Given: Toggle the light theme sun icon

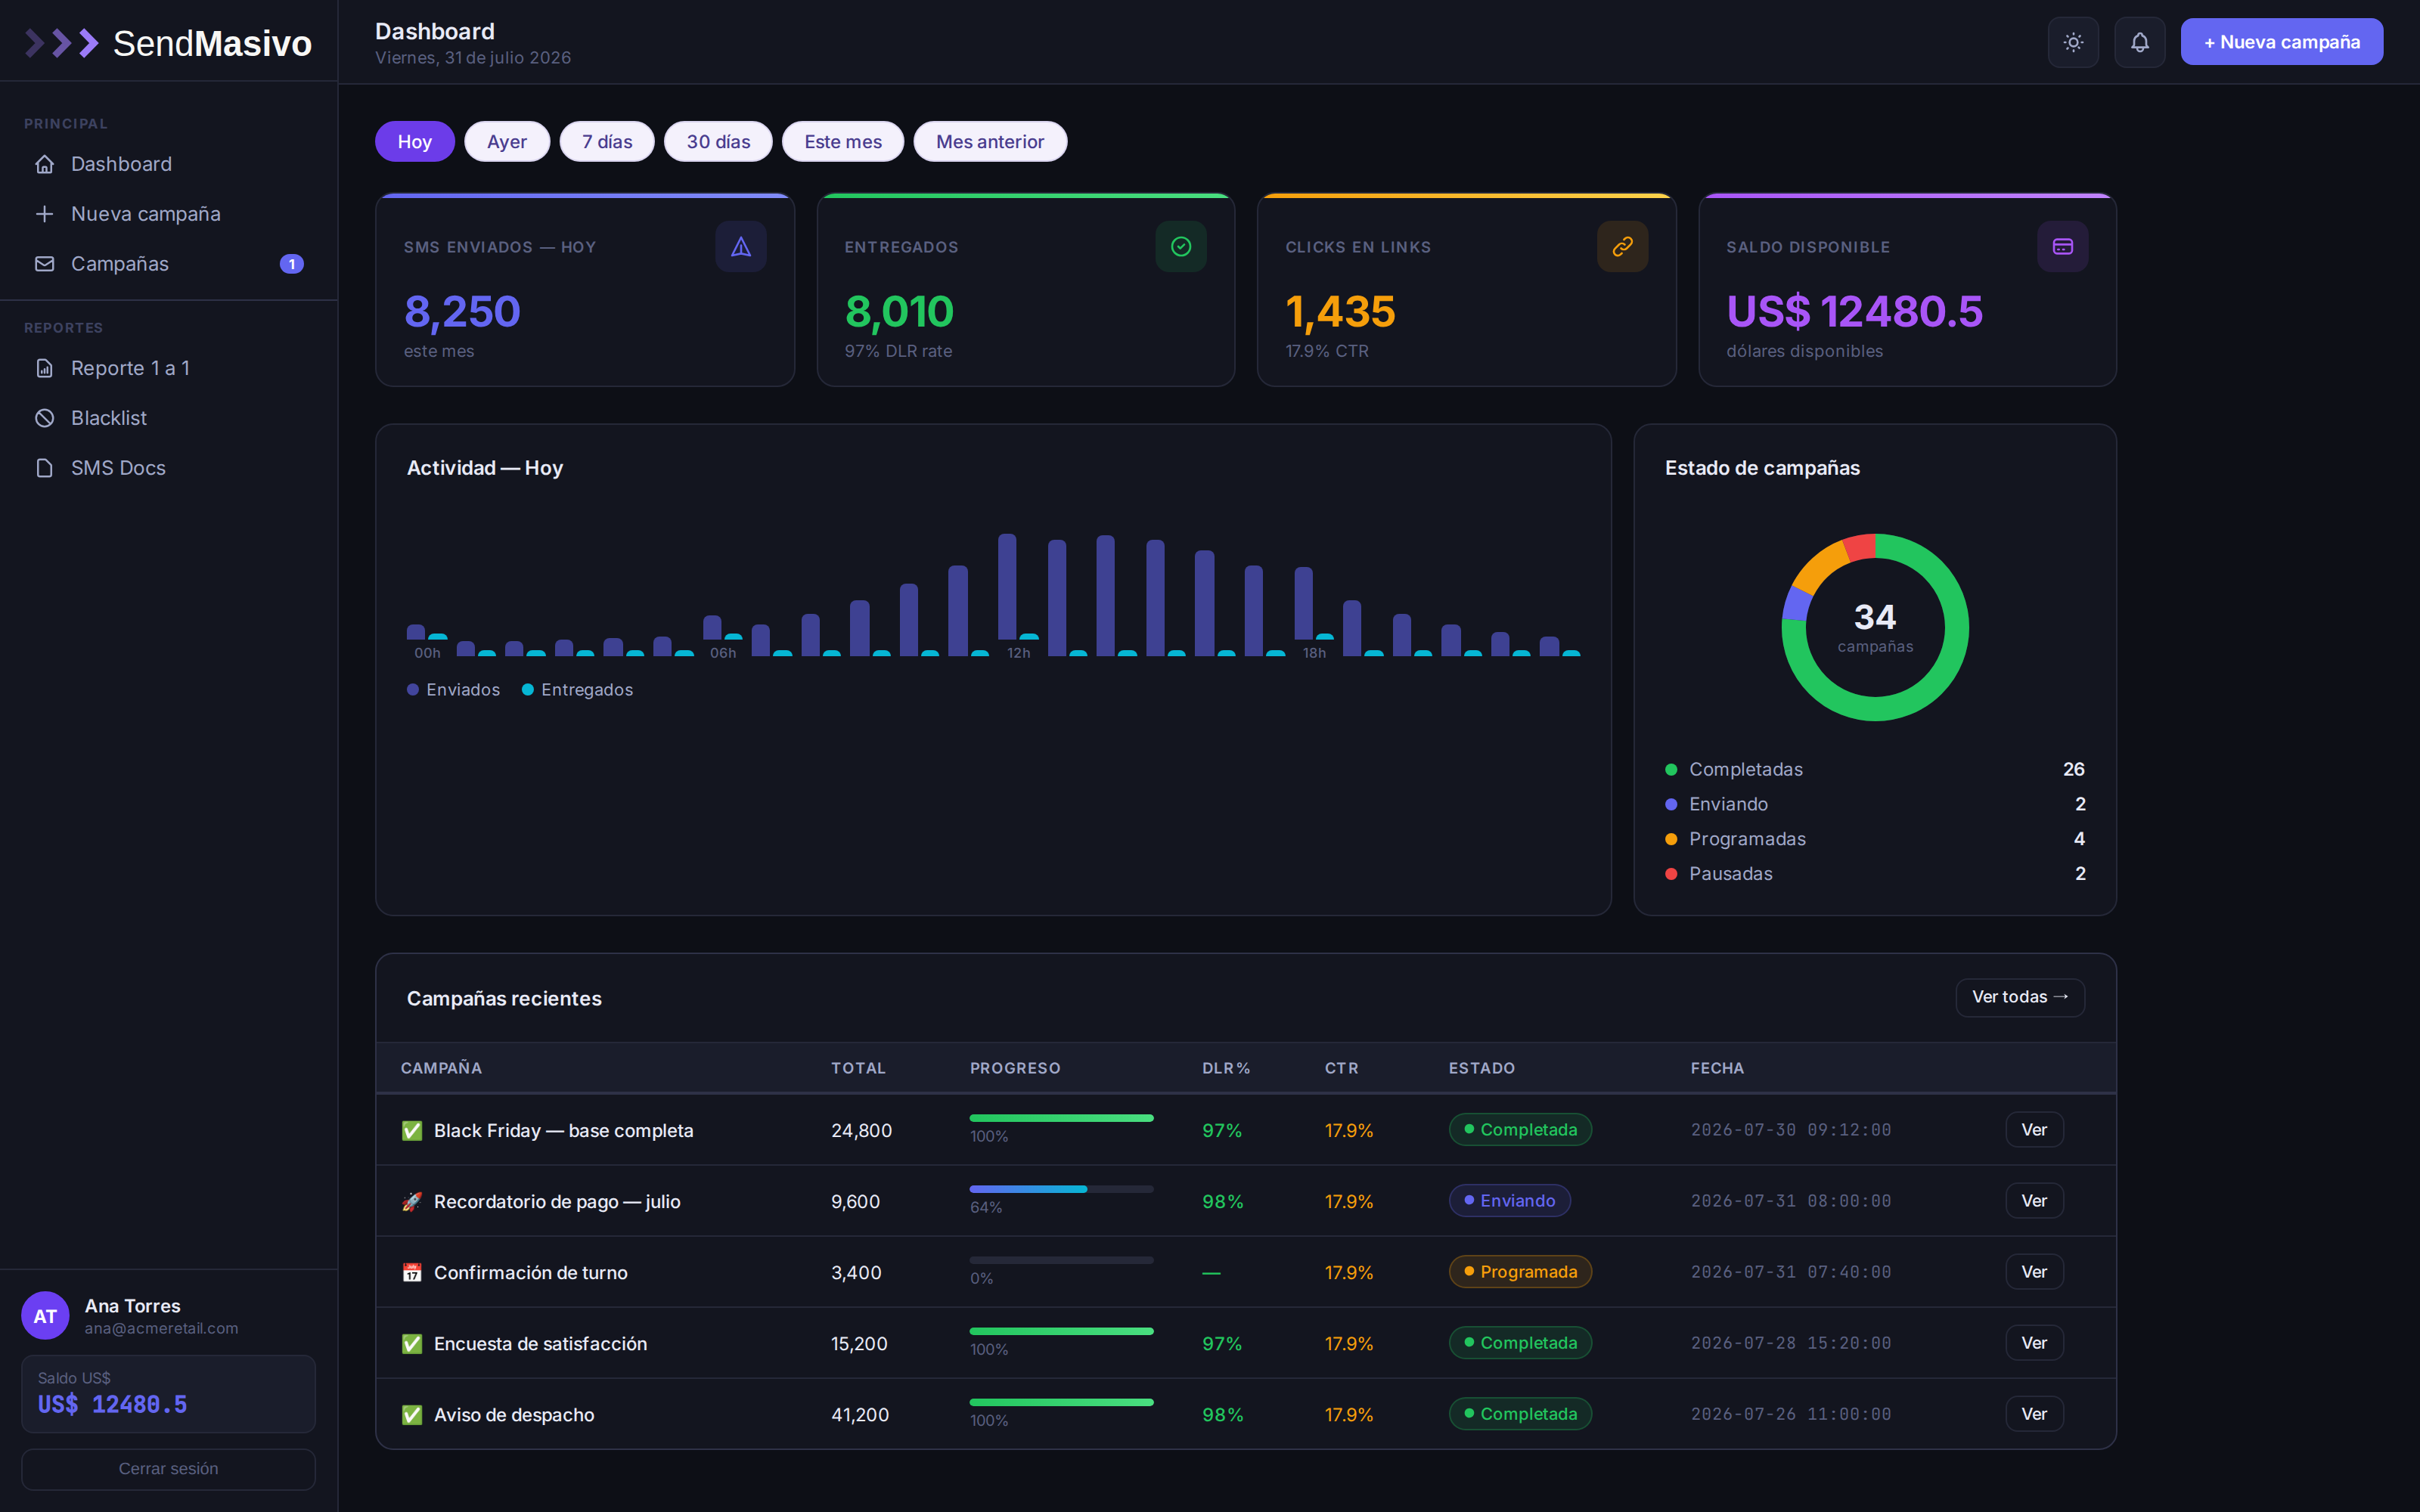Looking at the screenshot, I should 2073,42.
